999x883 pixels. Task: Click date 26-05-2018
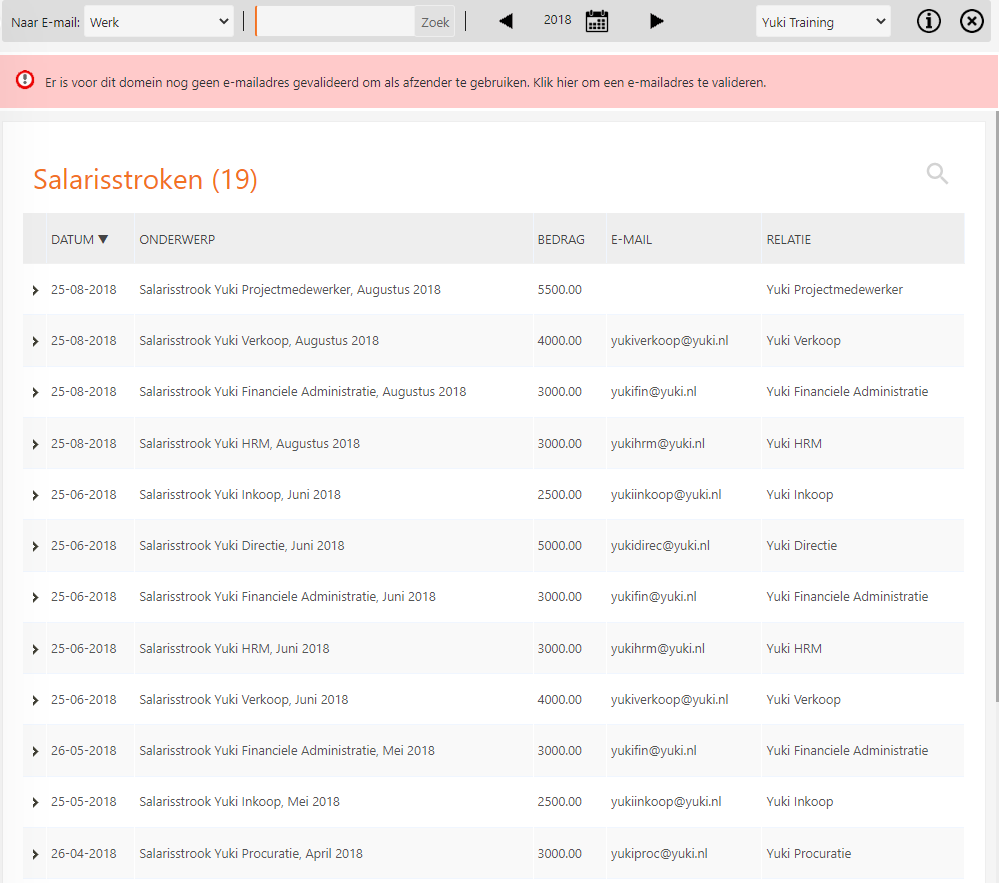(83, 750)
